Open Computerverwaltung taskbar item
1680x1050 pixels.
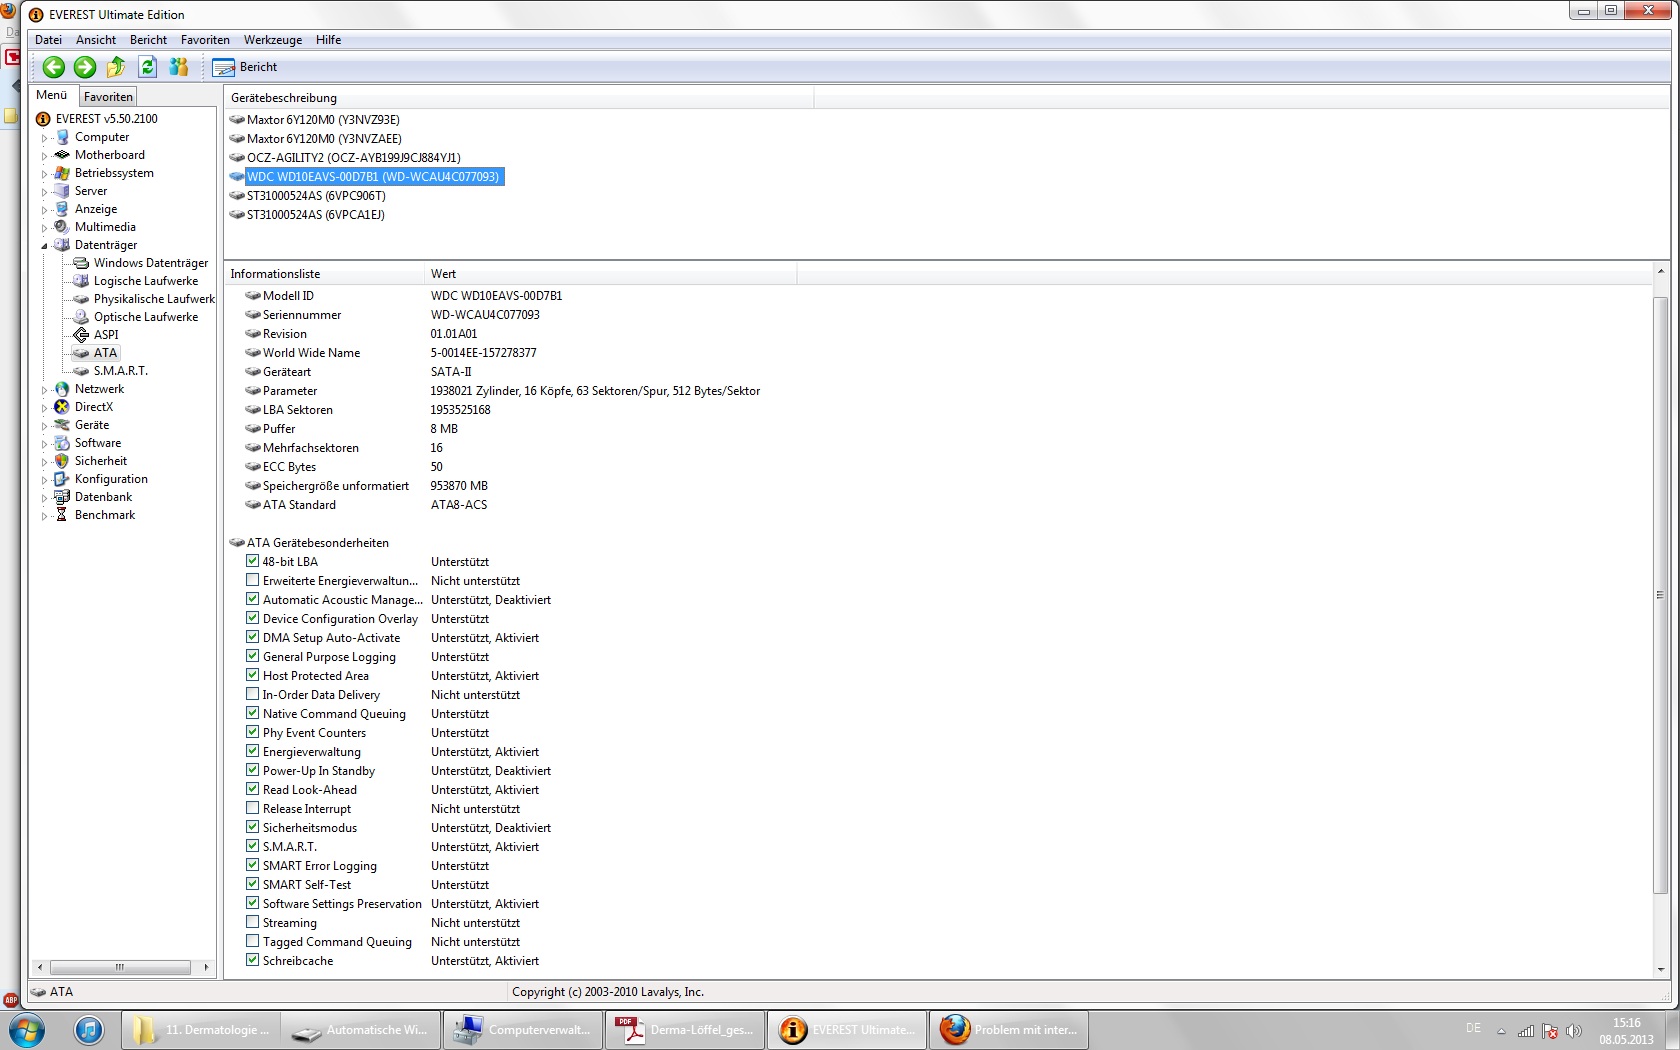(523, 1030)
